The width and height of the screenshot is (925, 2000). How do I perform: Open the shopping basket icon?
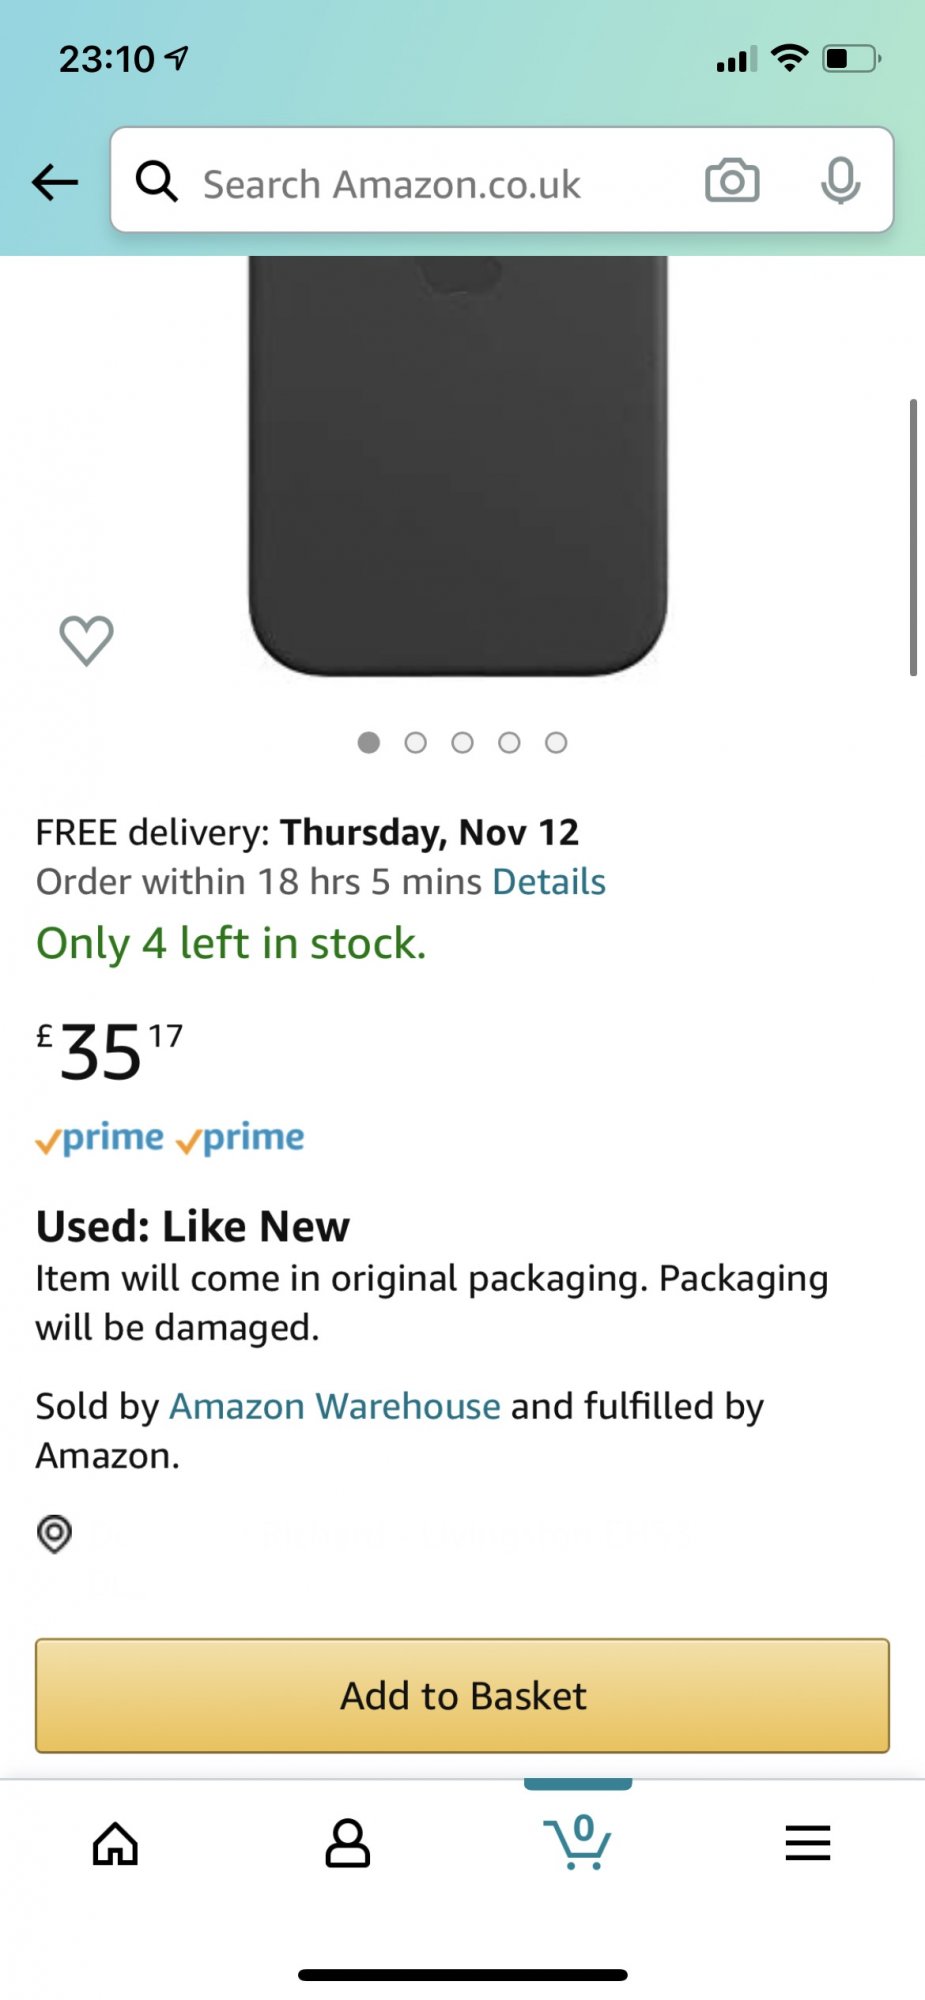[578, 1842]
